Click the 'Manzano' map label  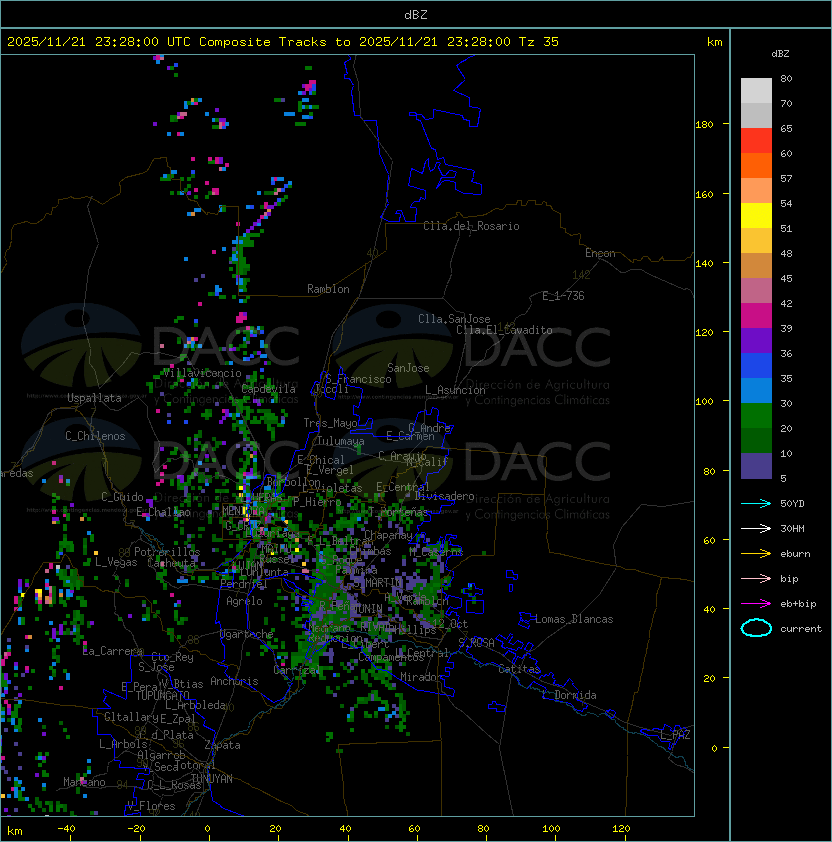pyautogui.click(x=84, y=782)
